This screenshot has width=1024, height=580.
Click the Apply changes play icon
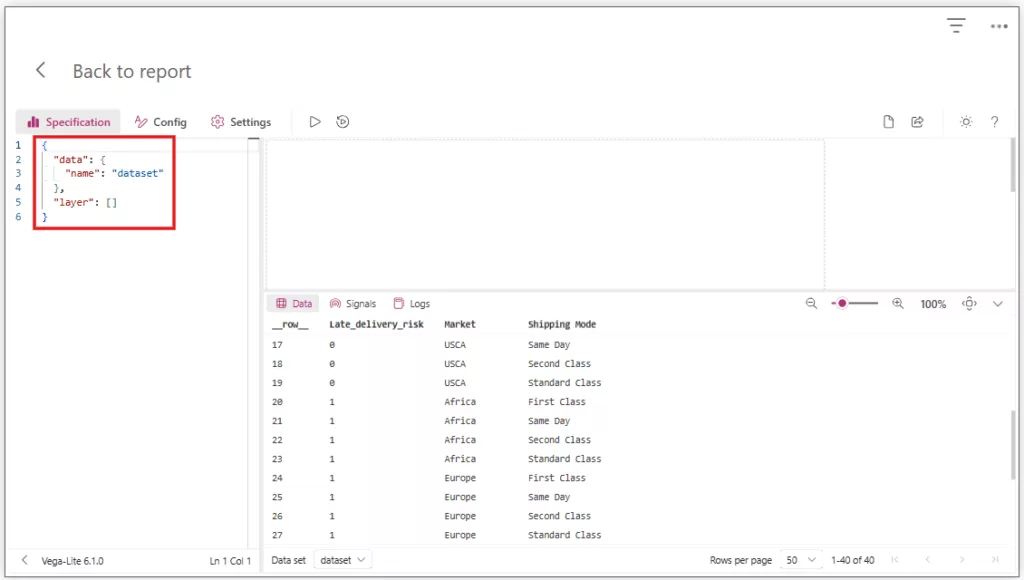click(x=315, y=122)
